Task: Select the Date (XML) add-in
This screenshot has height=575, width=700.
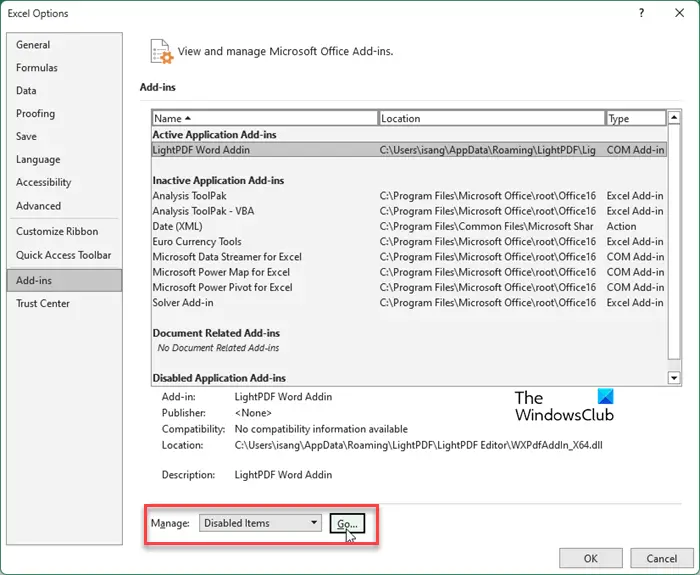Action: click(409, 226)
